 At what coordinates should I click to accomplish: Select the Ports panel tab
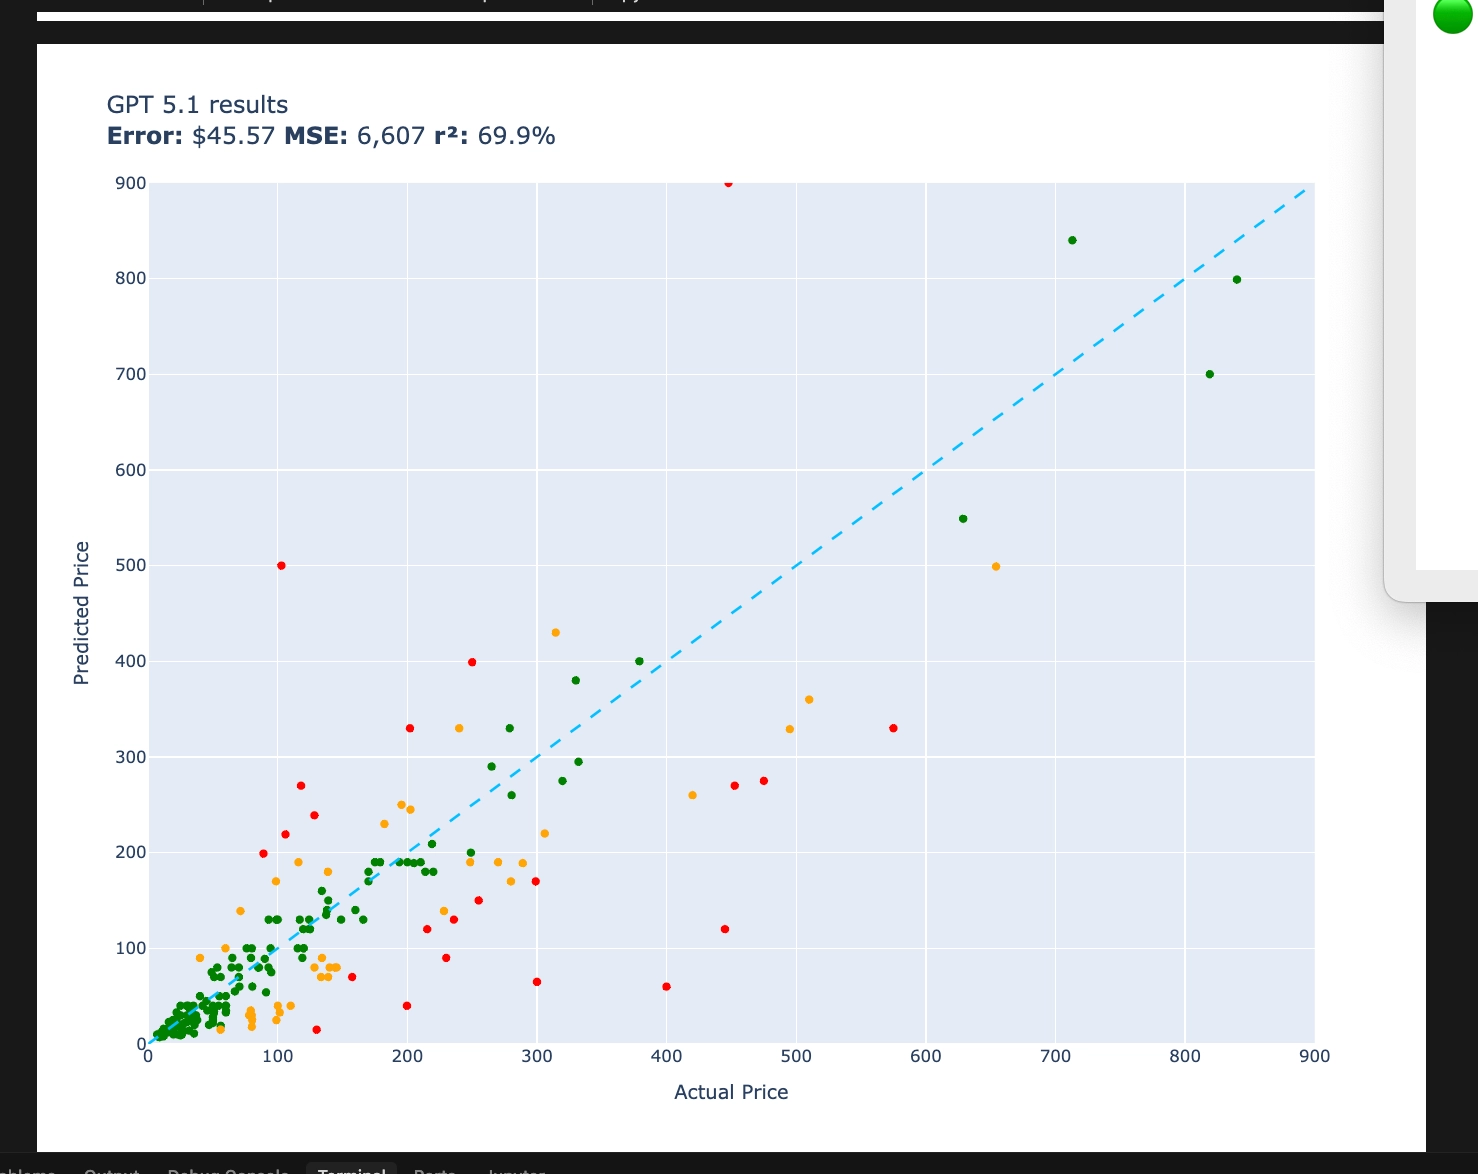[x=435, y=1170]
